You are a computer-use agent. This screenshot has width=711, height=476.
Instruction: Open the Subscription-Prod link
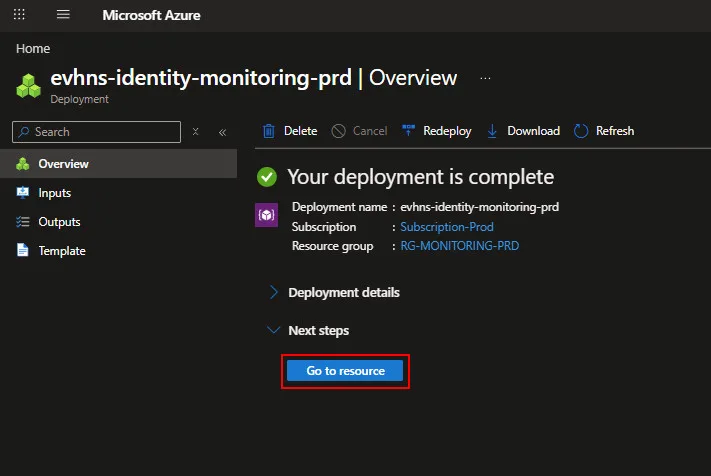tap(447, 227)
